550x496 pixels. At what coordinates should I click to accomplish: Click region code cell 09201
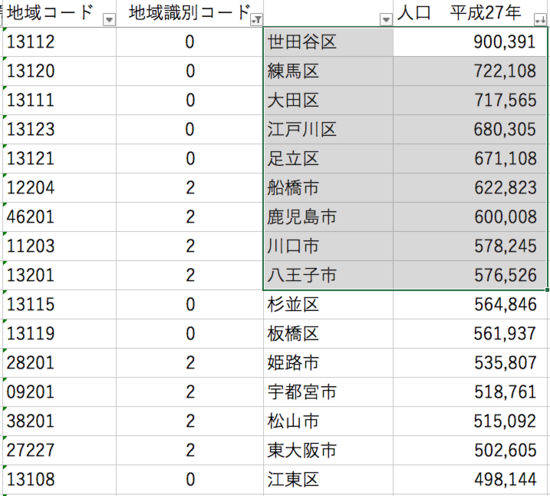[59, 392]
